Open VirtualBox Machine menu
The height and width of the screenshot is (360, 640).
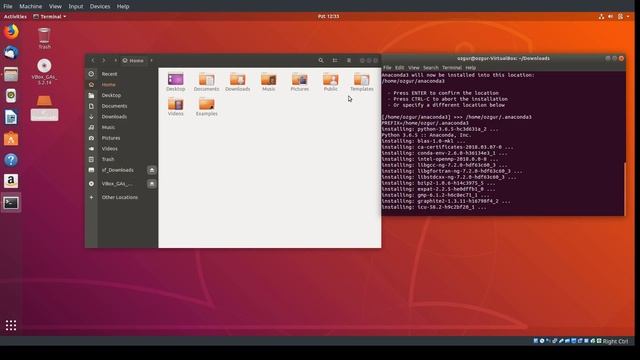pyautogui.click(x=31, y=6)
